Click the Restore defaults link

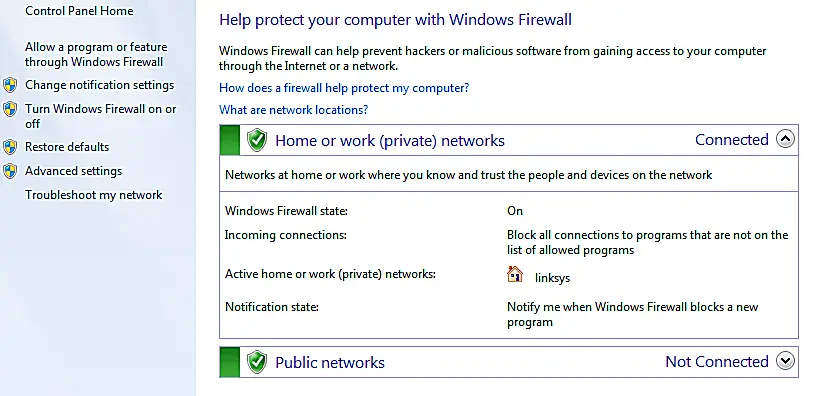(x=67, y=147)
